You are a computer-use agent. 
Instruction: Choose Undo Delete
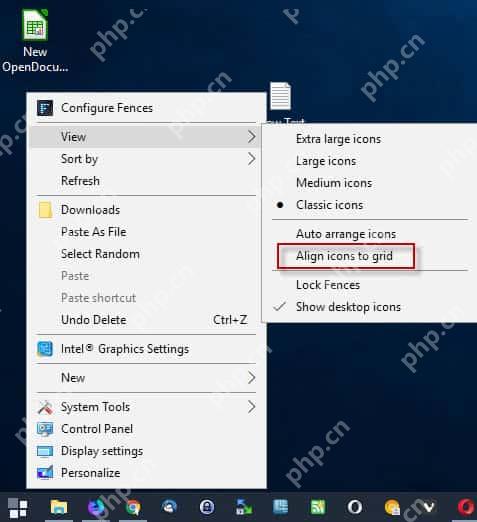145,320
